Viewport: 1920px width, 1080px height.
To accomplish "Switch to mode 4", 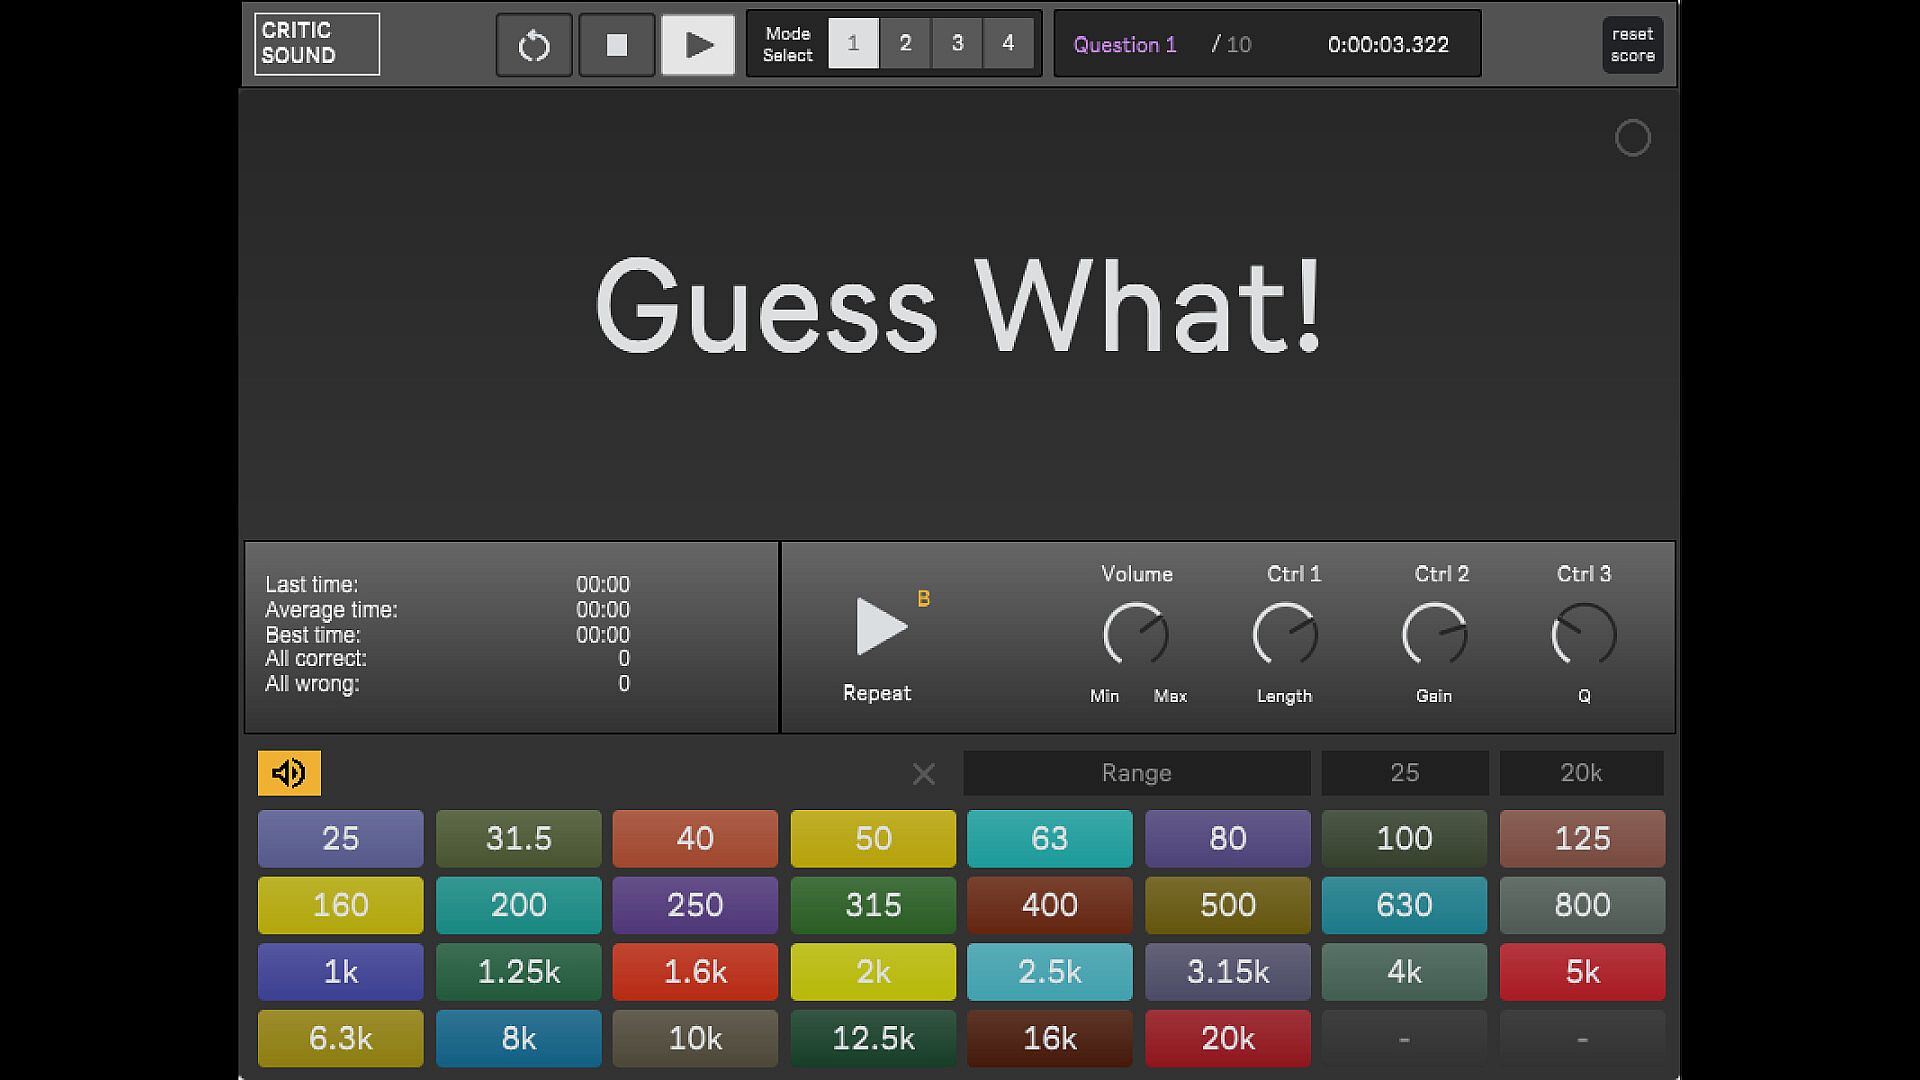I will click(x=1008, y=43).
